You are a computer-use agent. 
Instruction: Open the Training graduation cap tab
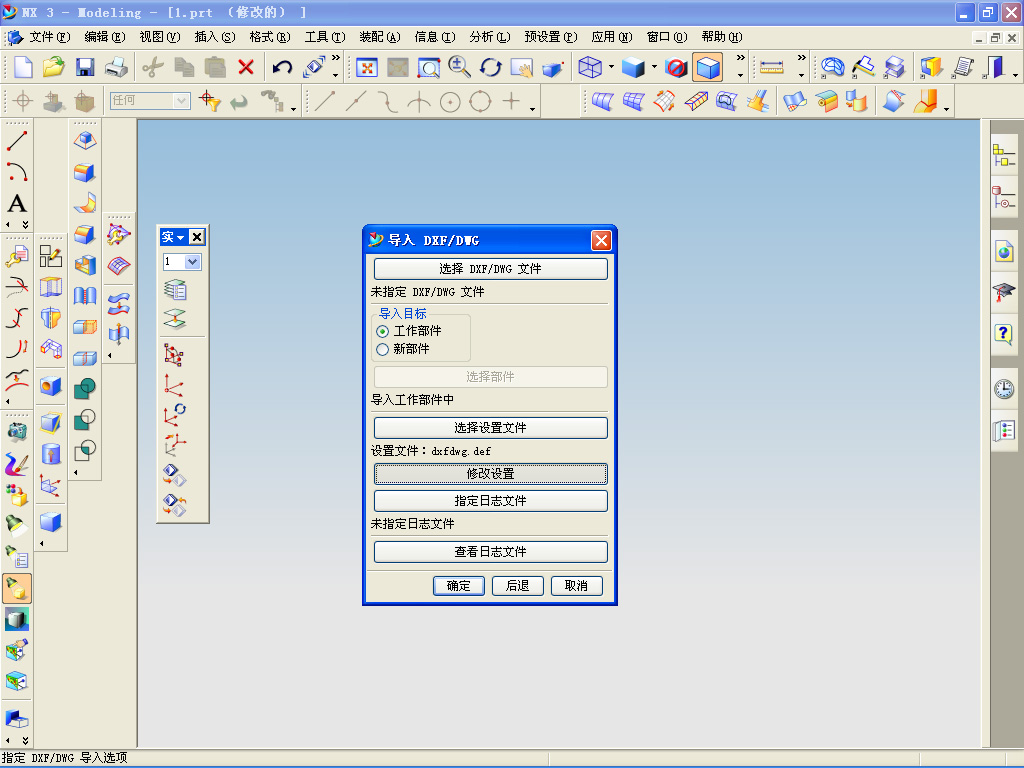pyautogui.click(x=1004, y=292)
